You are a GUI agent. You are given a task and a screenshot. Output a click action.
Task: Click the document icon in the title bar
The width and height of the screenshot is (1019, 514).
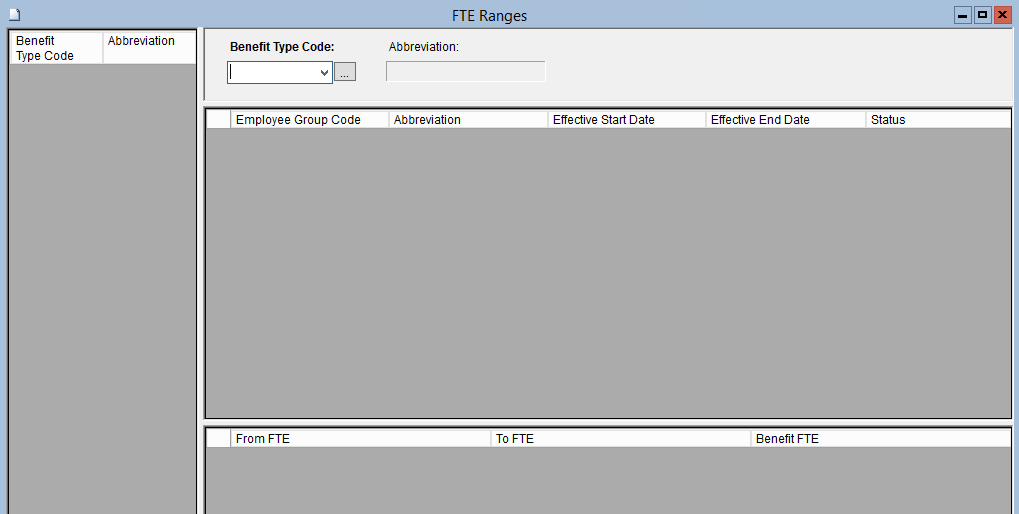click(14, 15)
